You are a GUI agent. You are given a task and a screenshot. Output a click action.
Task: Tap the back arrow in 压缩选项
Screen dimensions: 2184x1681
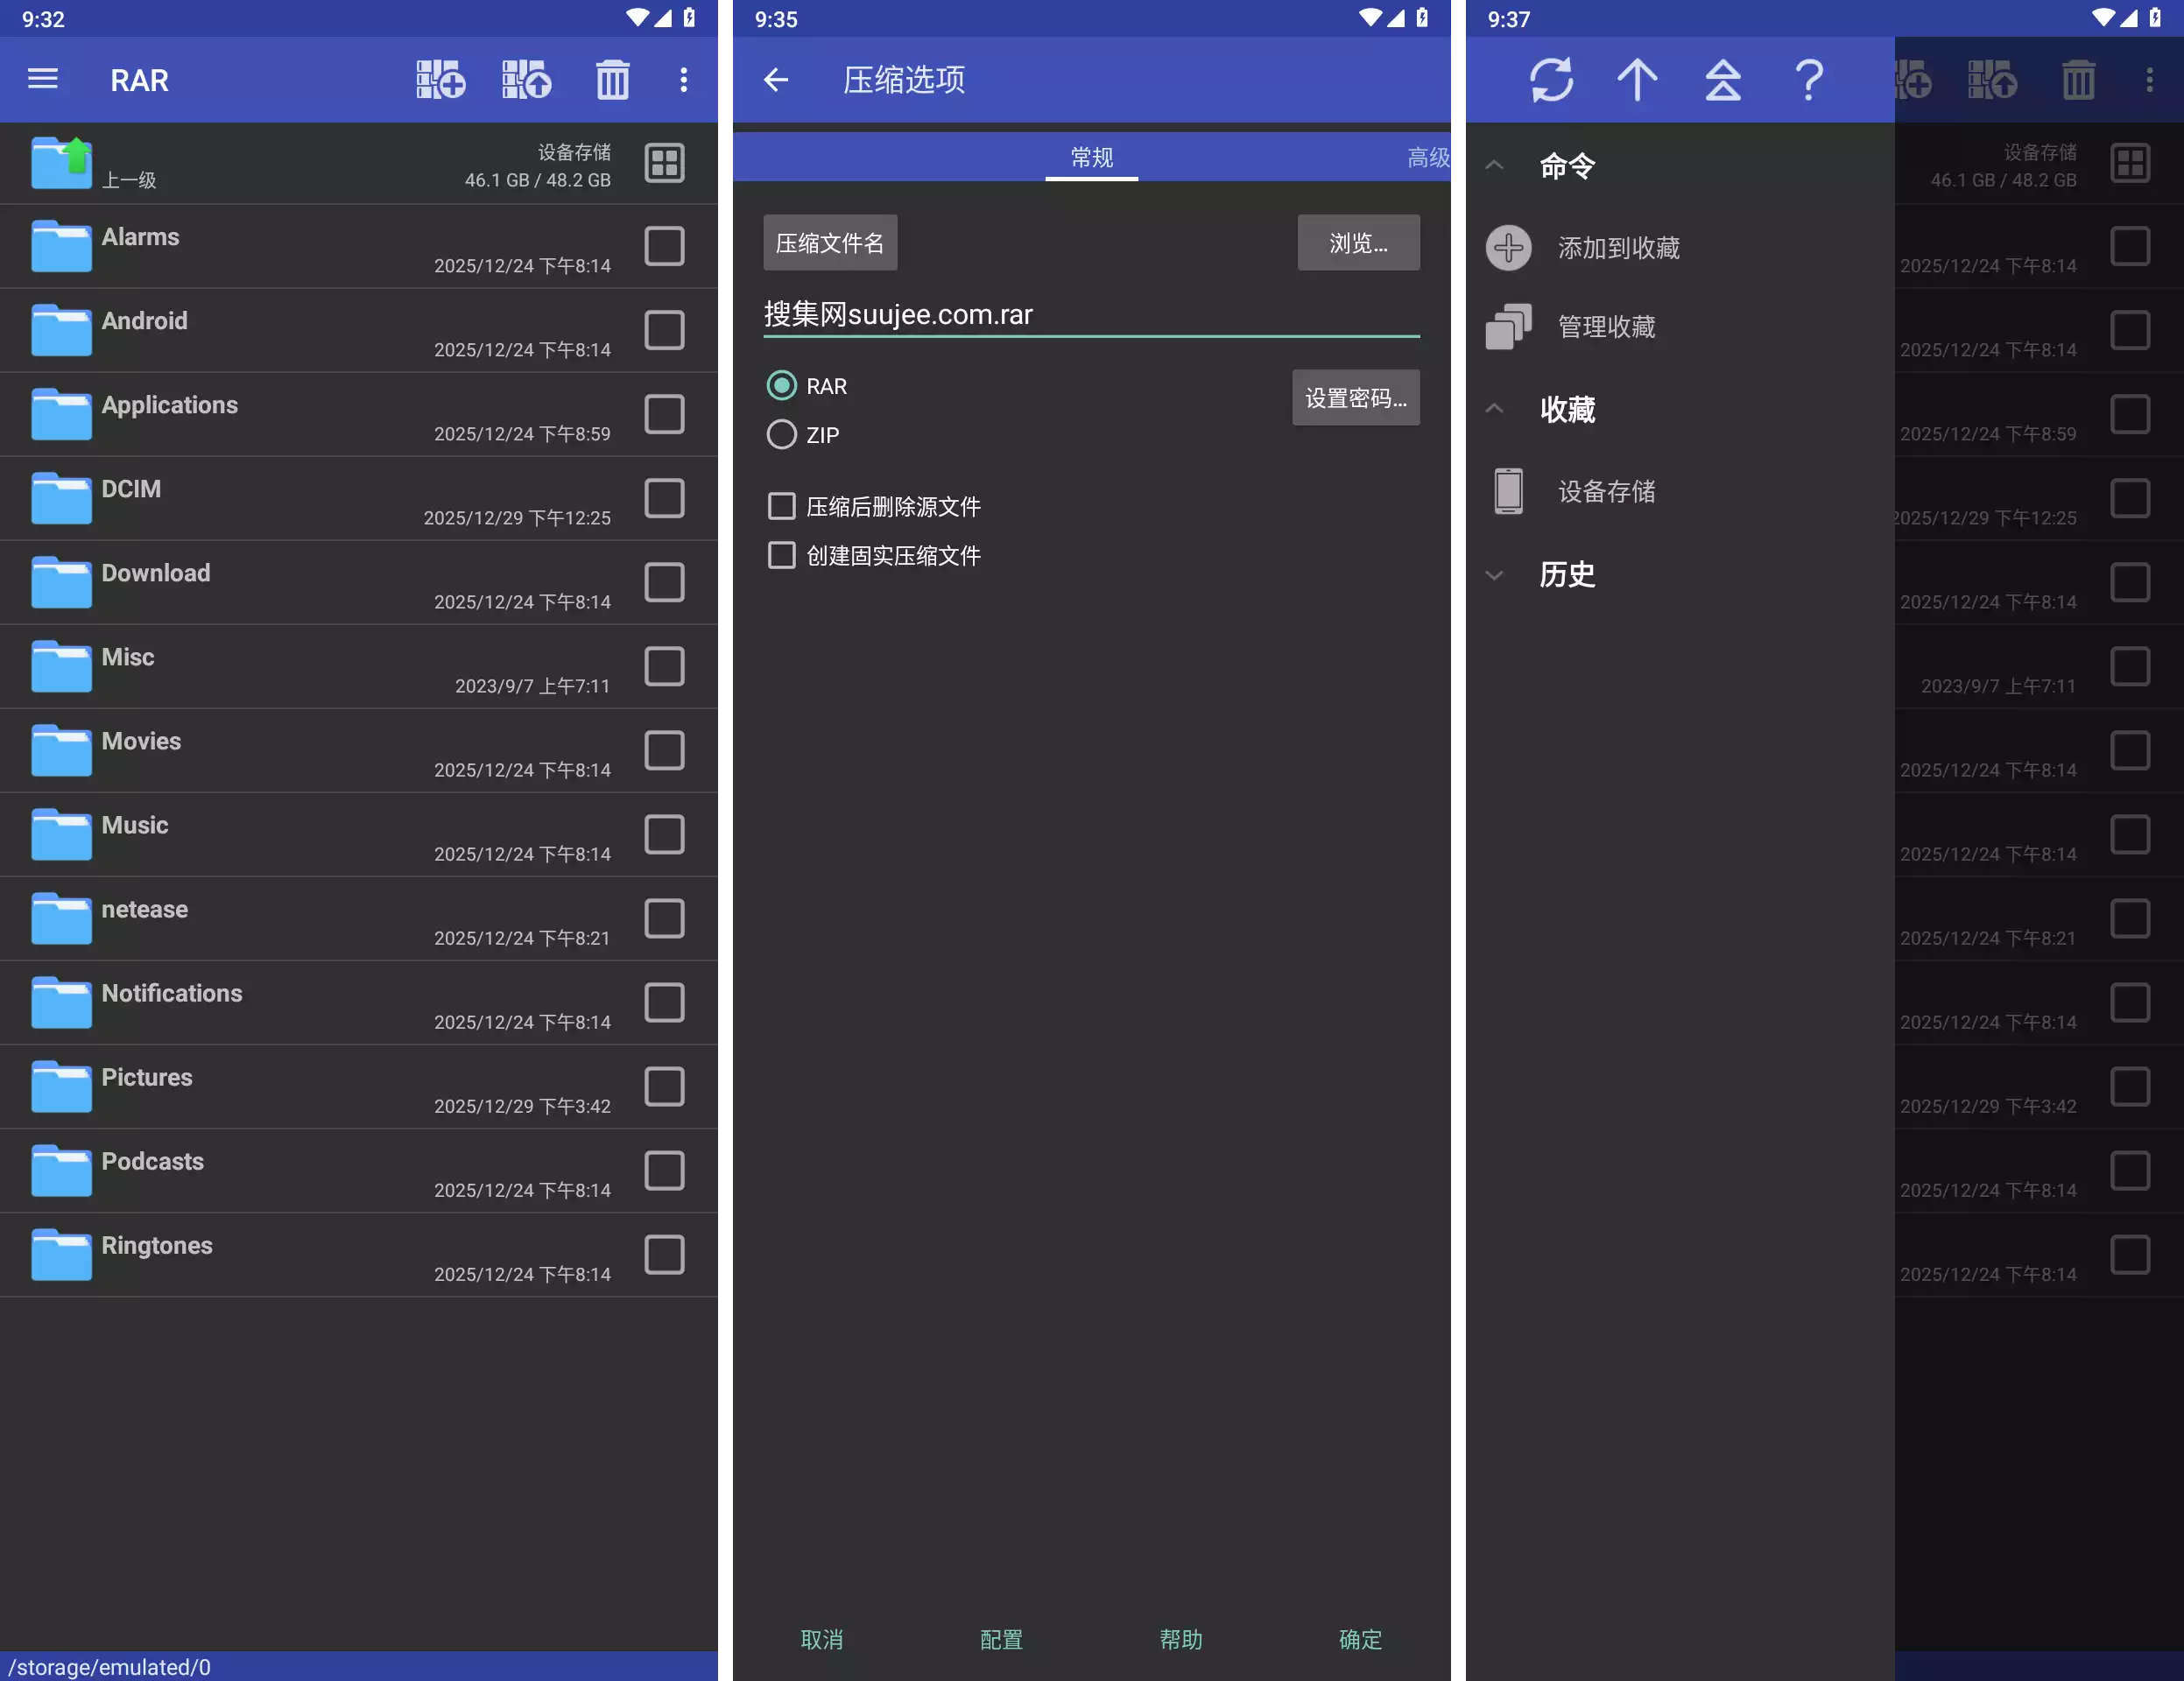coord(776,79)
